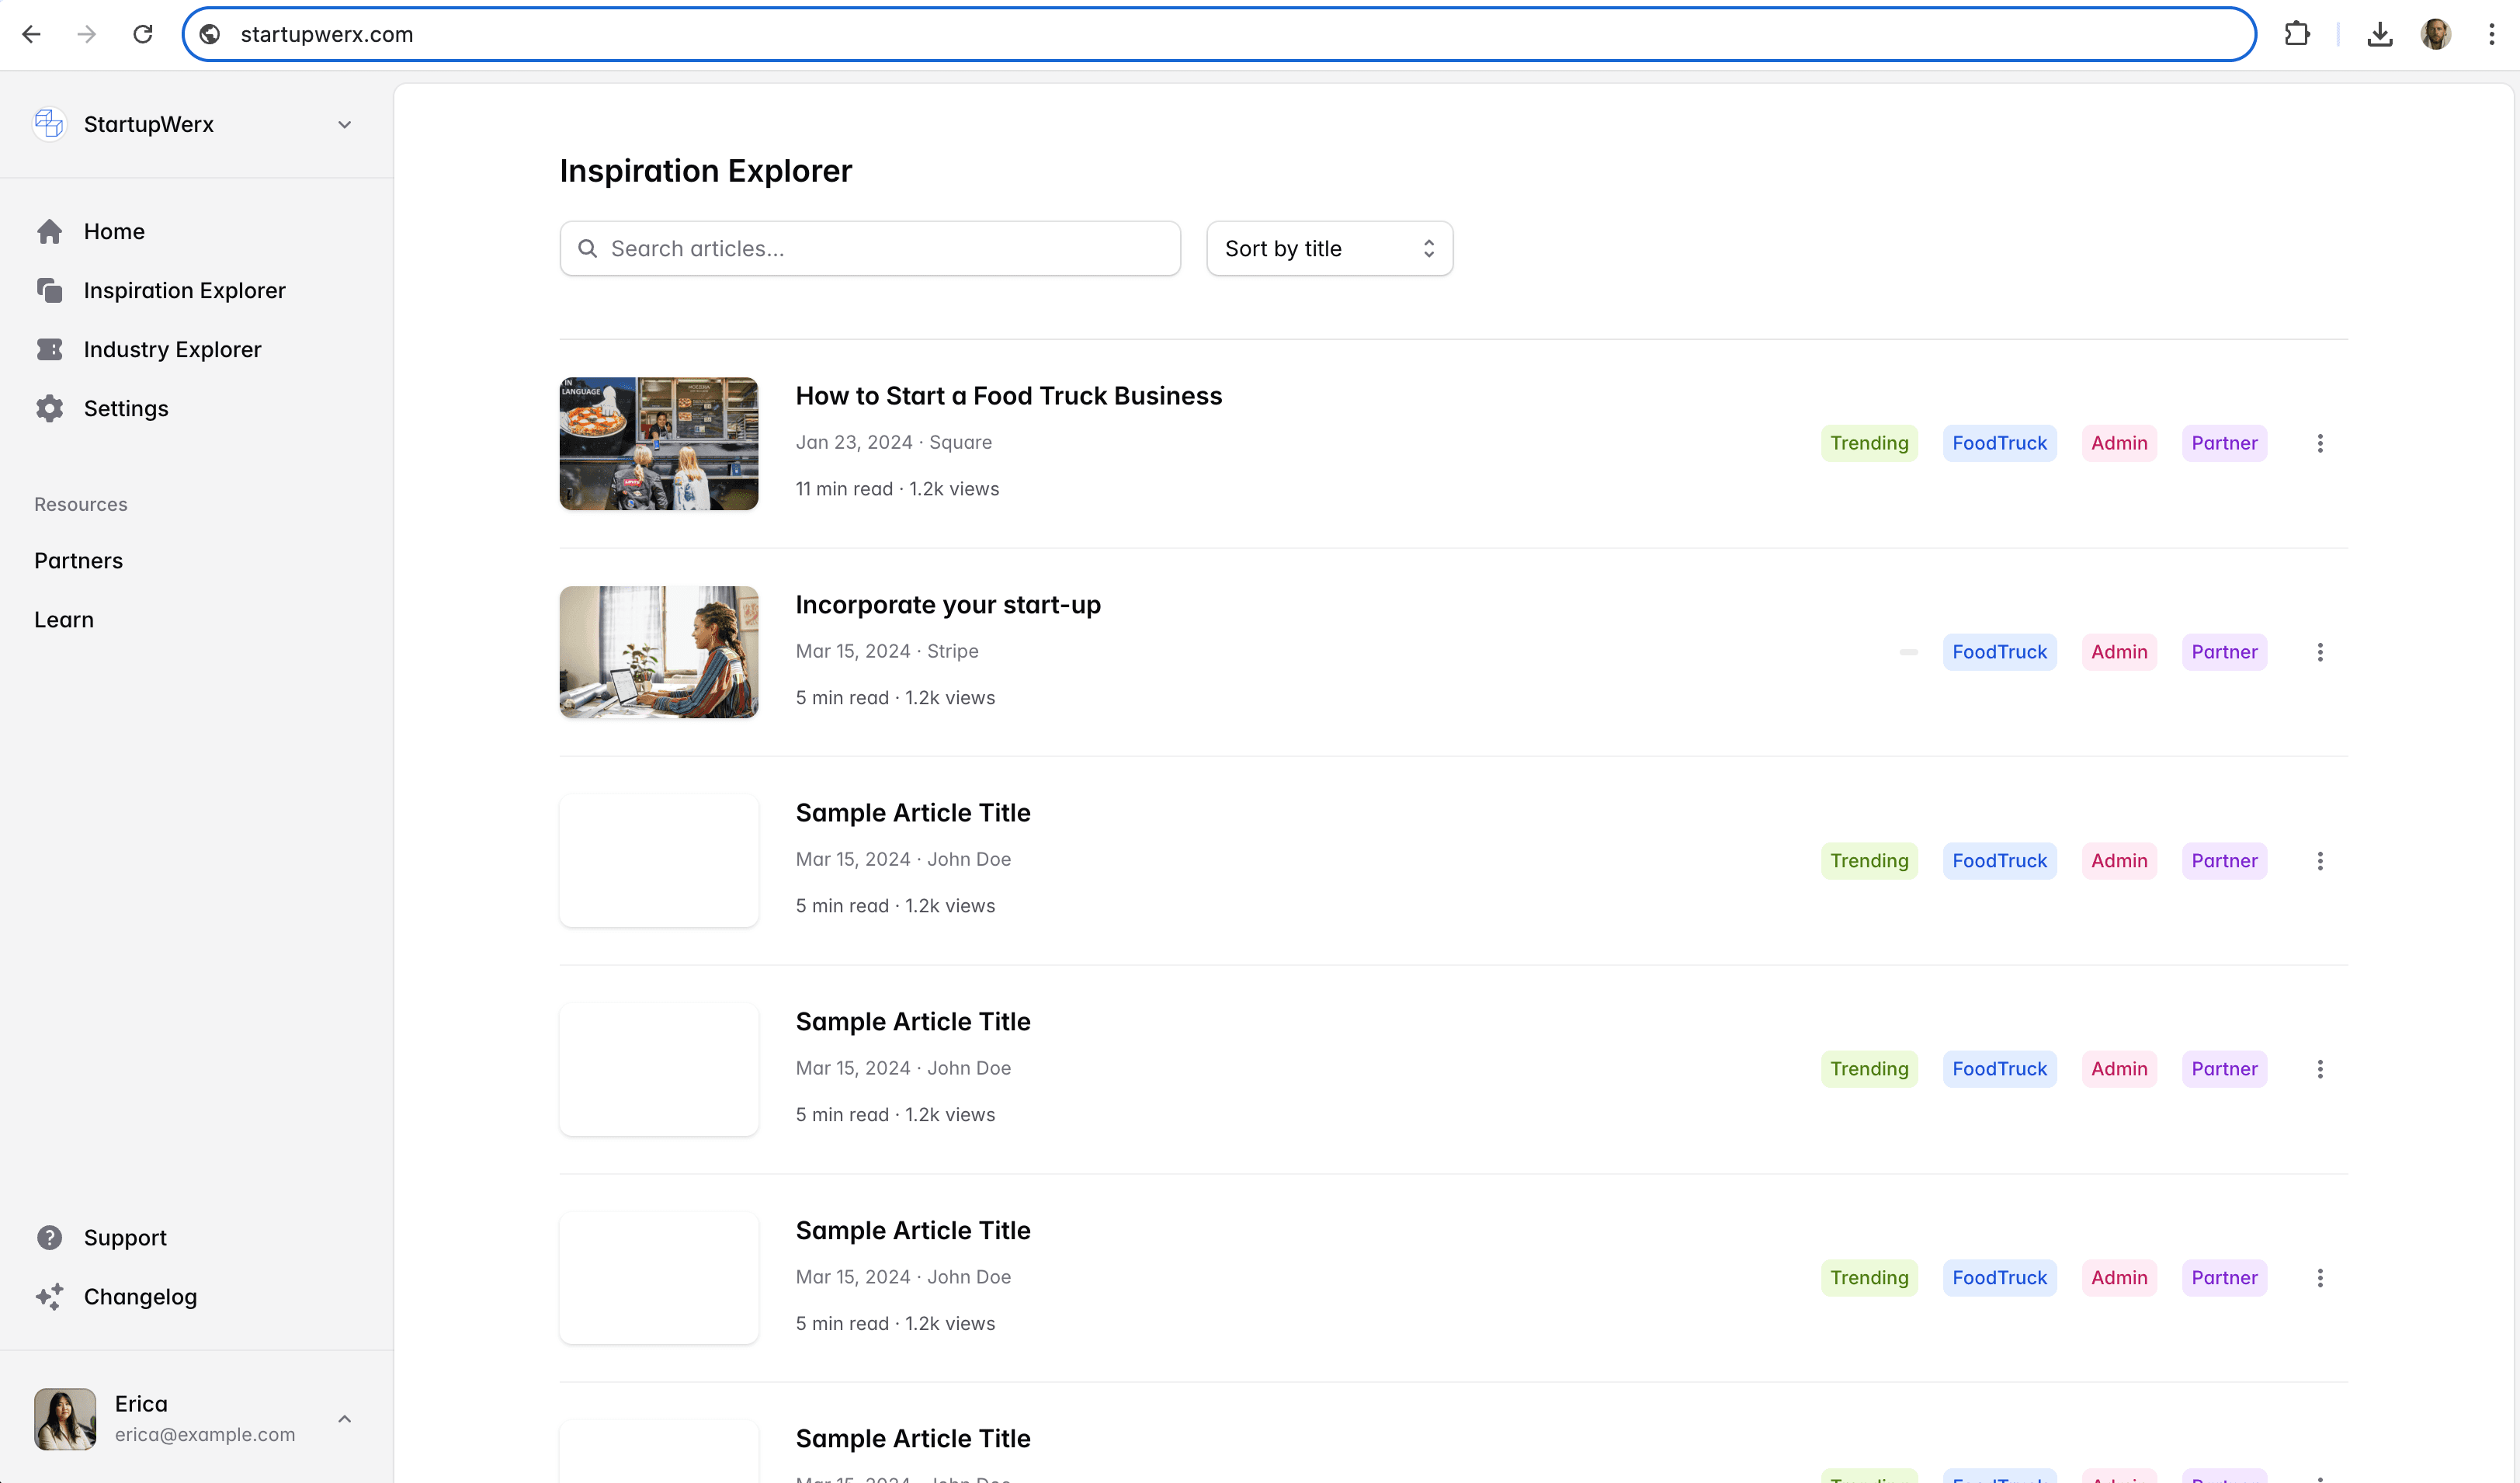Expand the StartupWerx workspace switcher
2520x1483 pixels.
pyautogui.click(x=344, y=125)
